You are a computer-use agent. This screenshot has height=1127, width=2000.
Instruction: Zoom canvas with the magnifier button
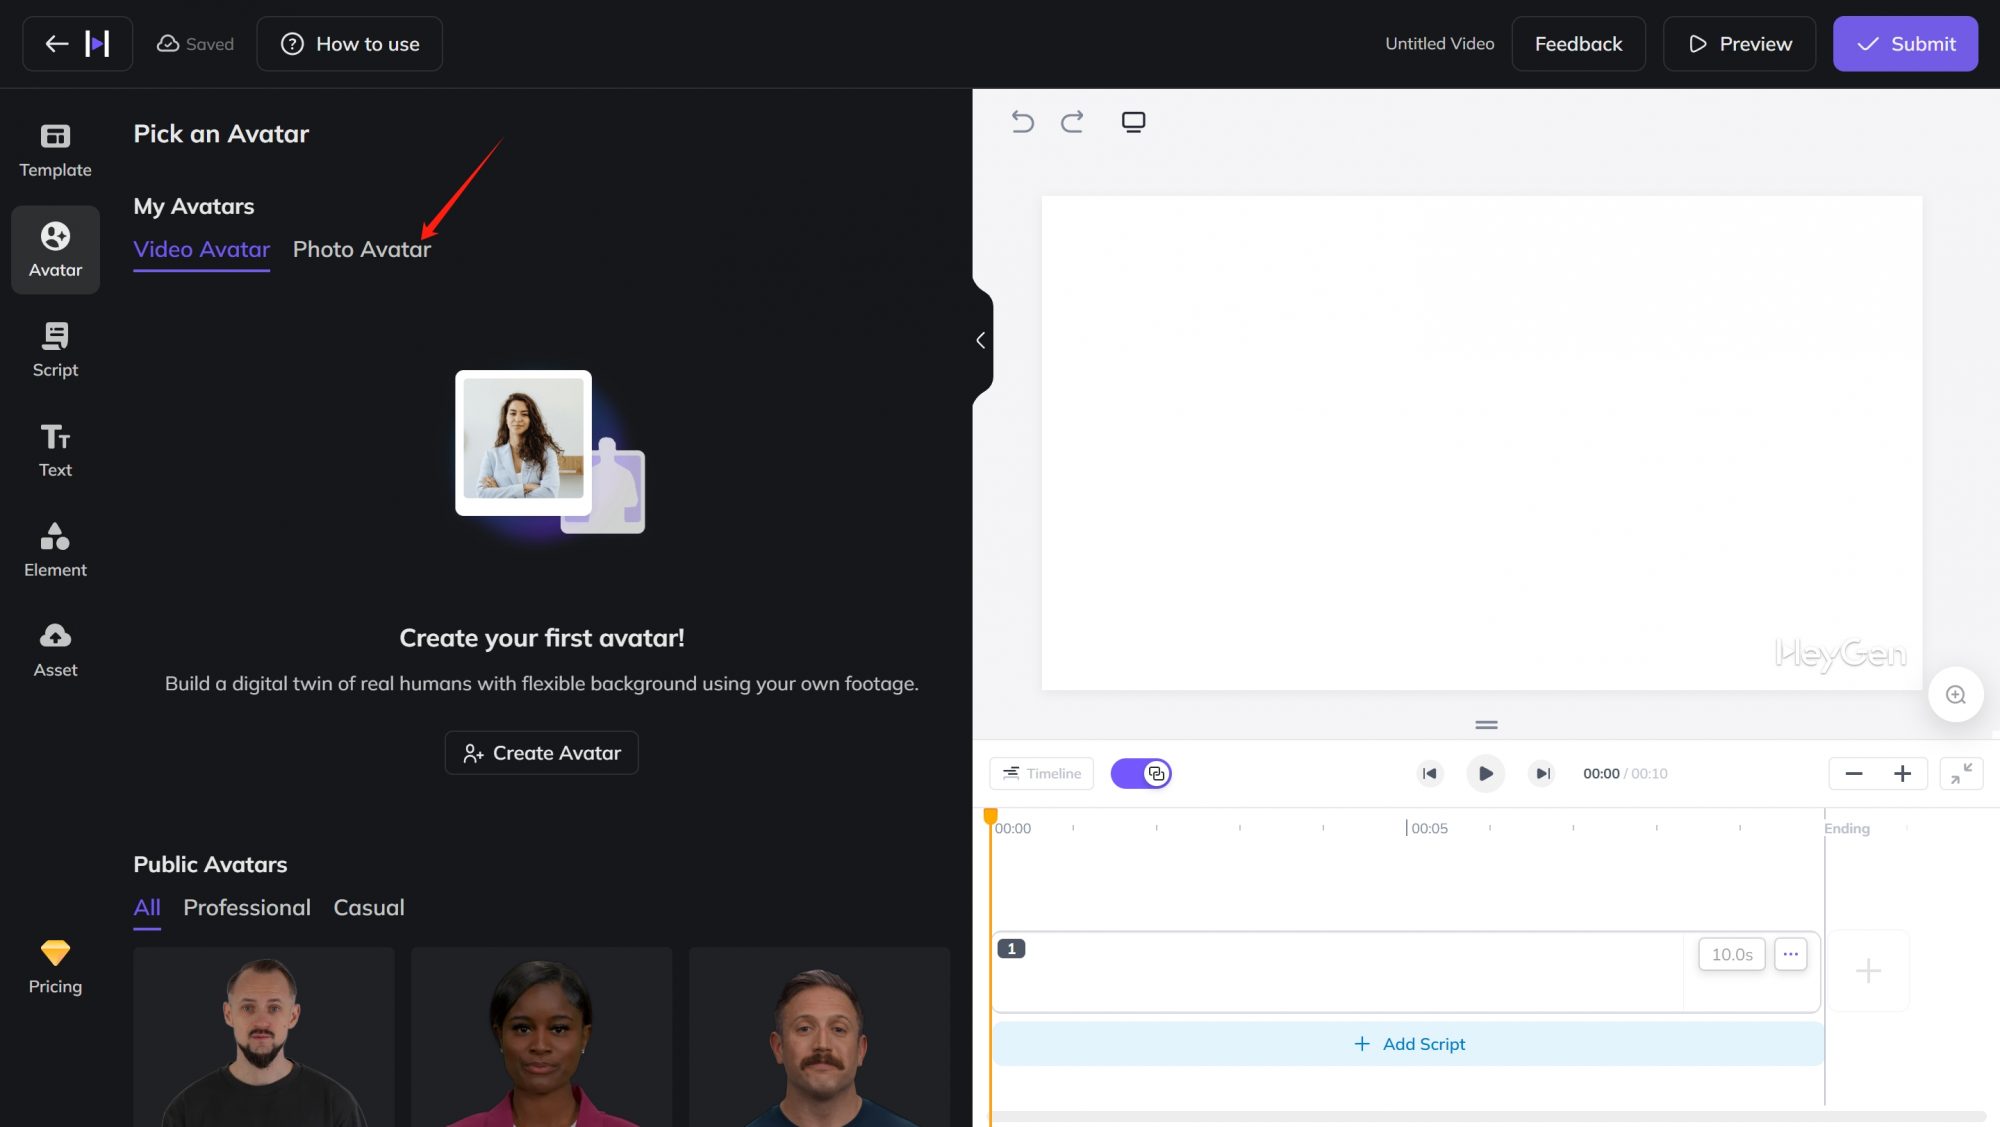(x=1955, y=694)
